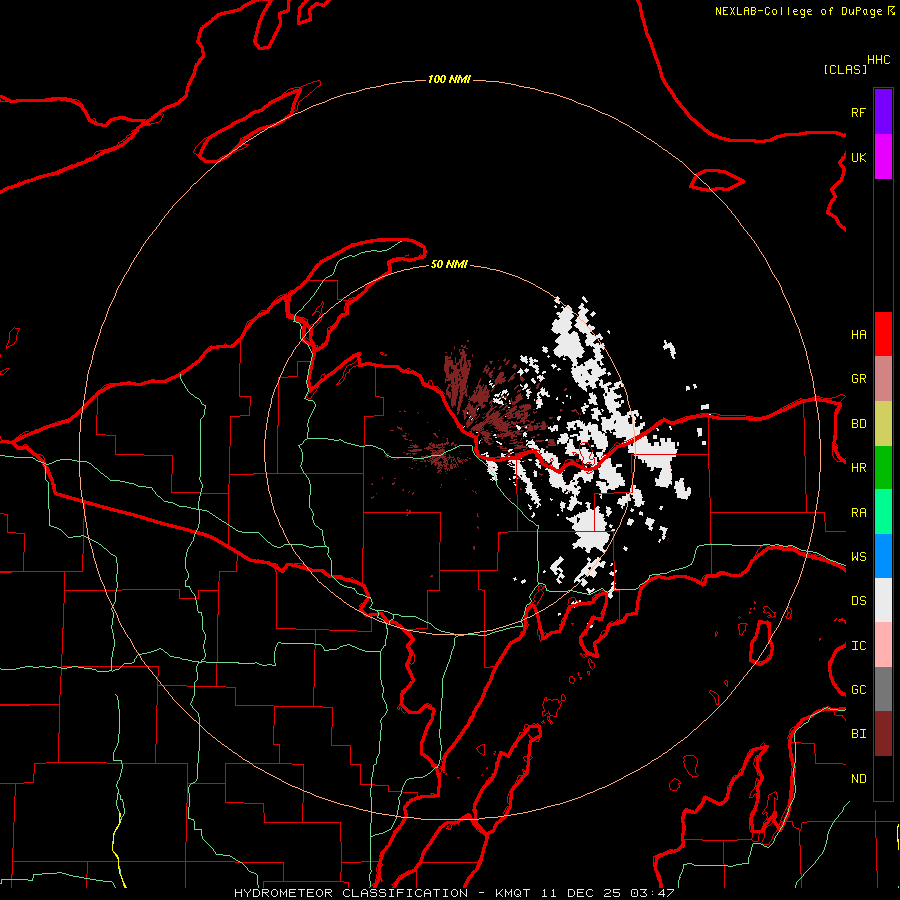Screen dimensions: 900x900
Task: Click the HR legend label
Action: click(858, 468)
